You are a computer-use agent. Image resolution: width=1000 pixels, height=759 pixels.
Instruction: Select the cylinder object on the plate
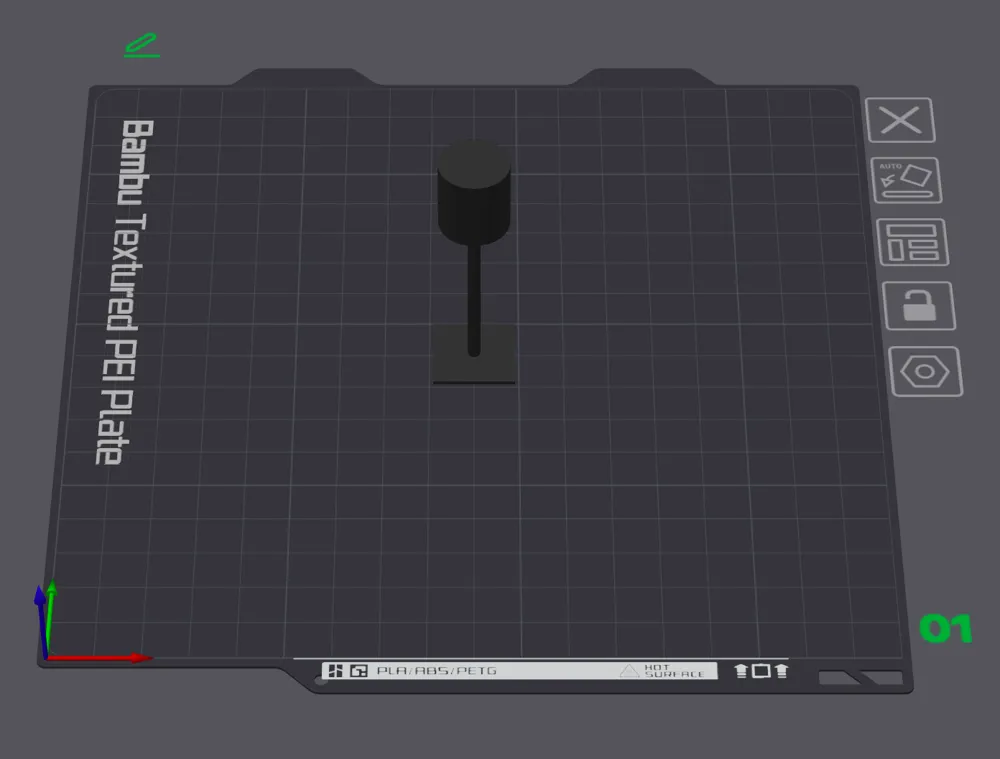tap(474, 192)
